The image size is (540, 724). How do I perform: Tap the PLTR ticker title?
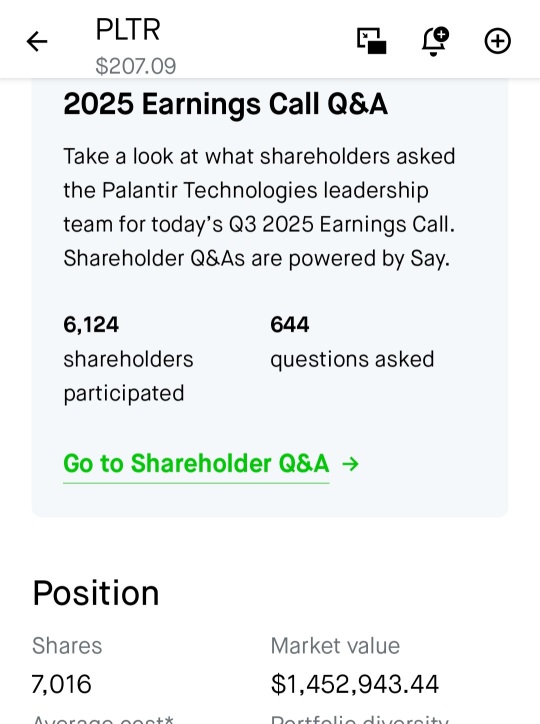(128, 30)
